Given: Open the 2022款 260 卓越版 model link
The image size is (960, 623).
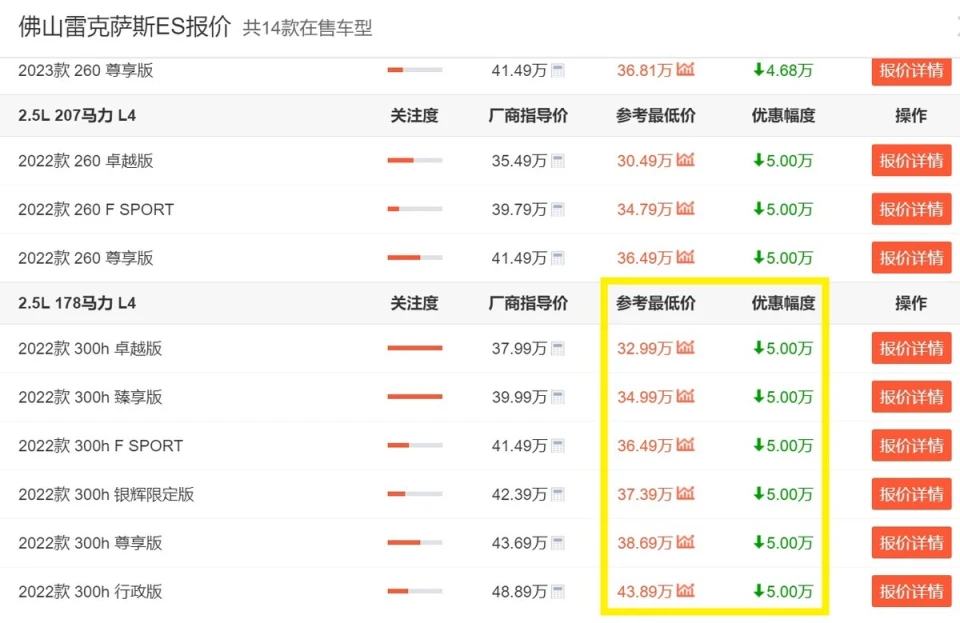Looking at the screenshot, I should [86, 161].
